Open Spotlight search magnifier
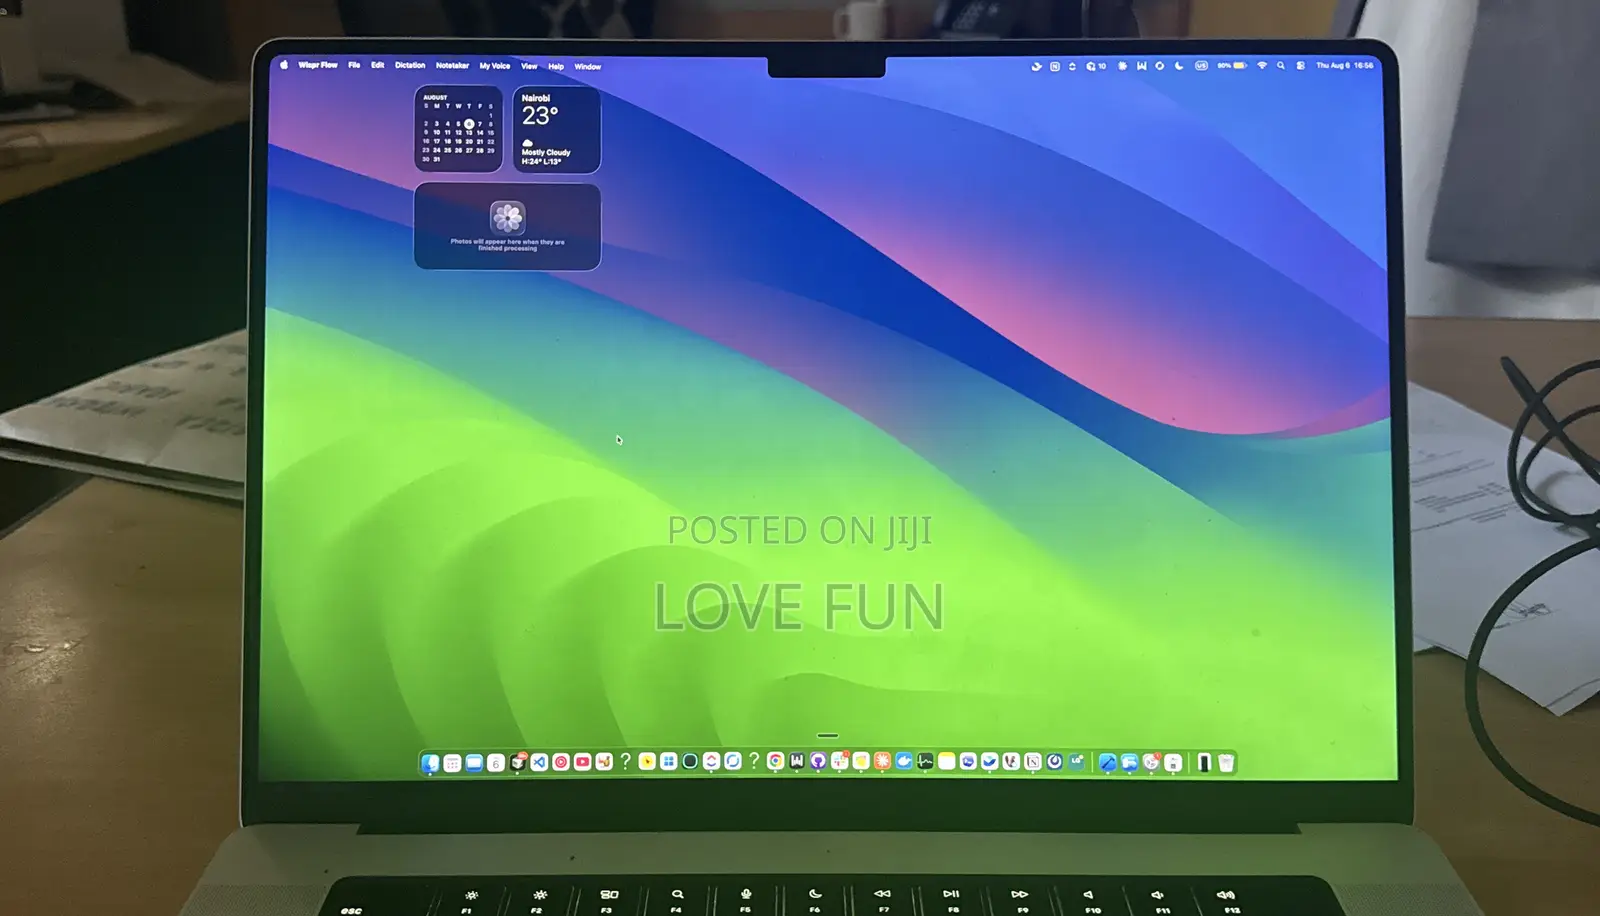This screenshot has height=916, width=1600. (x=1281, y=66)
